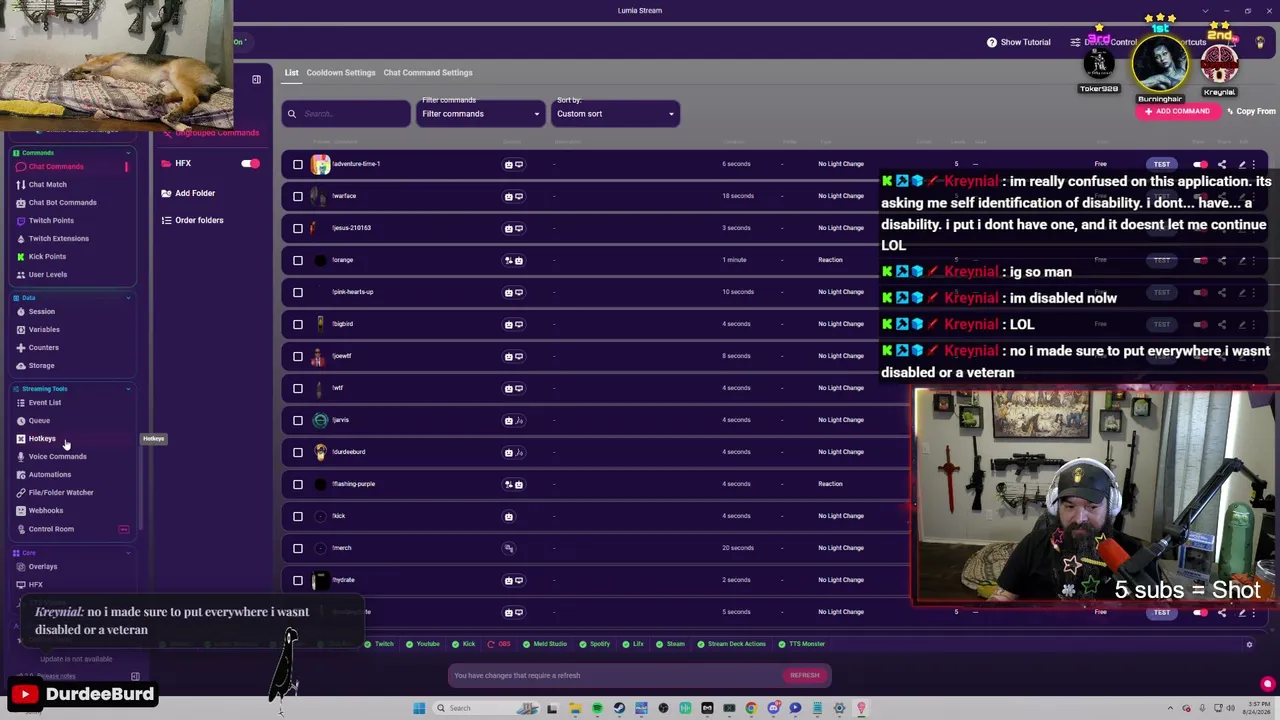Click ADD COMMAND button

[1177, 111]
